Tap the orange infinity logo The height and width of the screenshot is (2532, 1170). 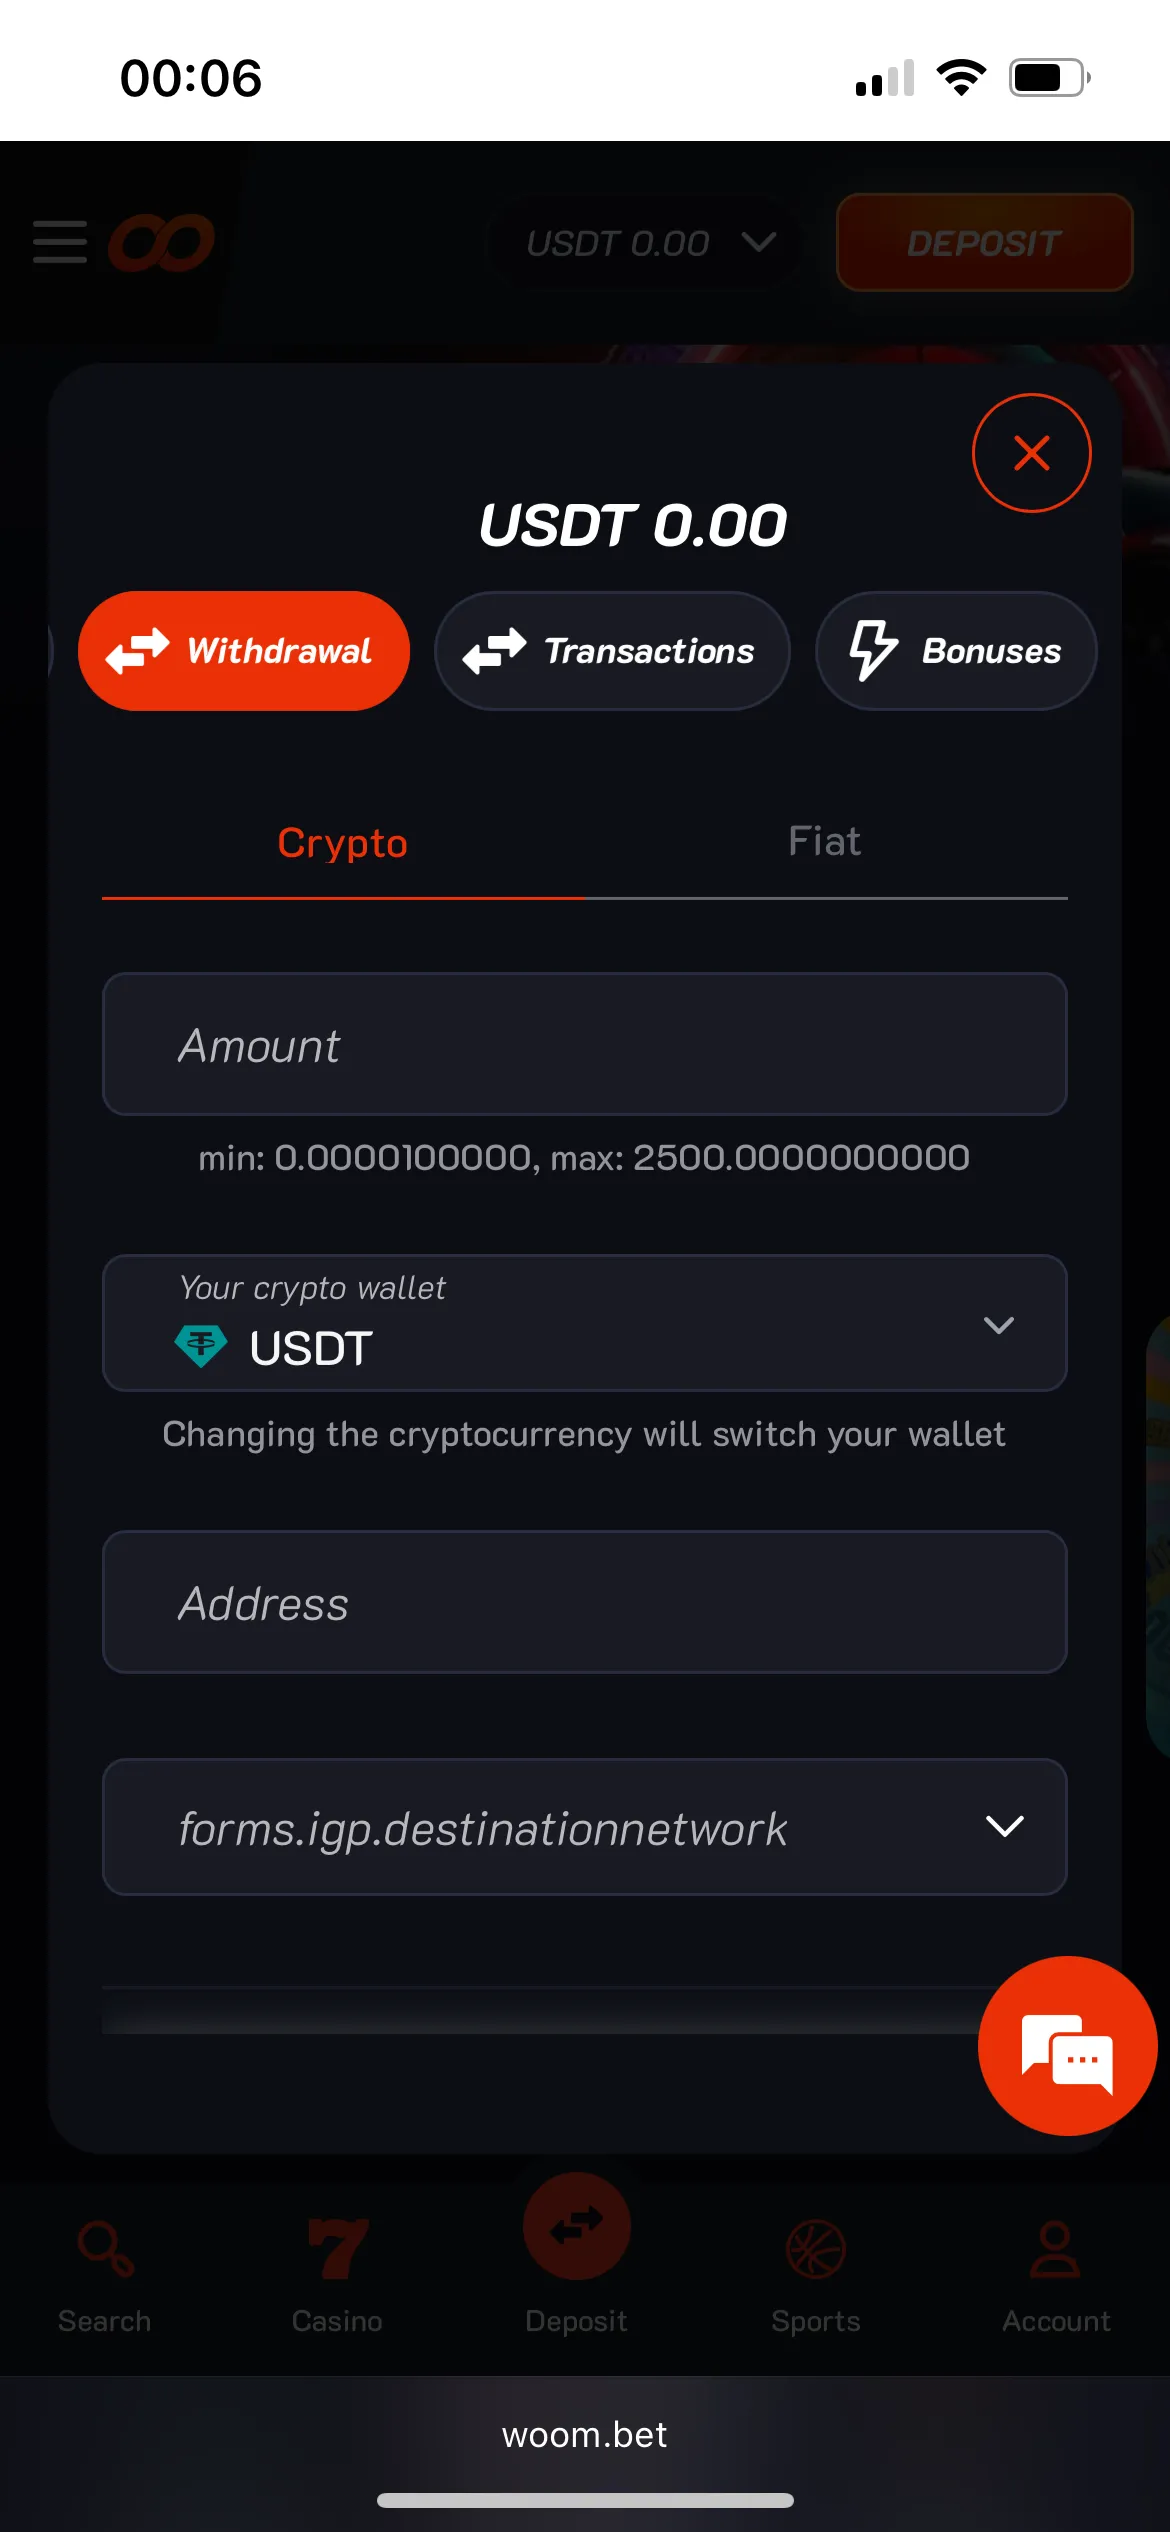(x=161, y=242)
